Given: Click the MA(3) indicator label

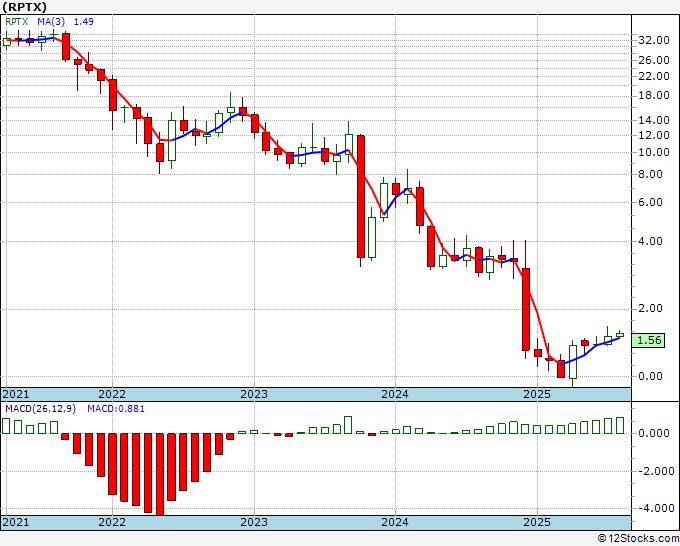Looking at the screenshot, I should [x=51, y=22].
